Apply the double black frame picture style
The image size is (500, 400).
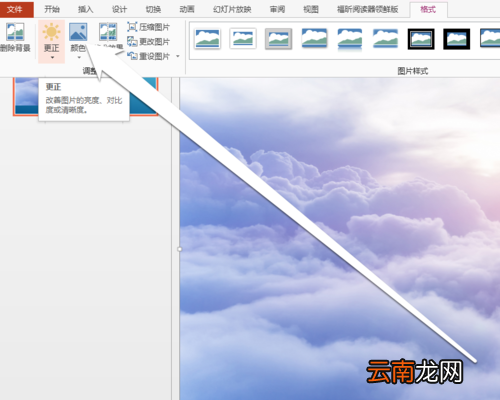point(421,39)
